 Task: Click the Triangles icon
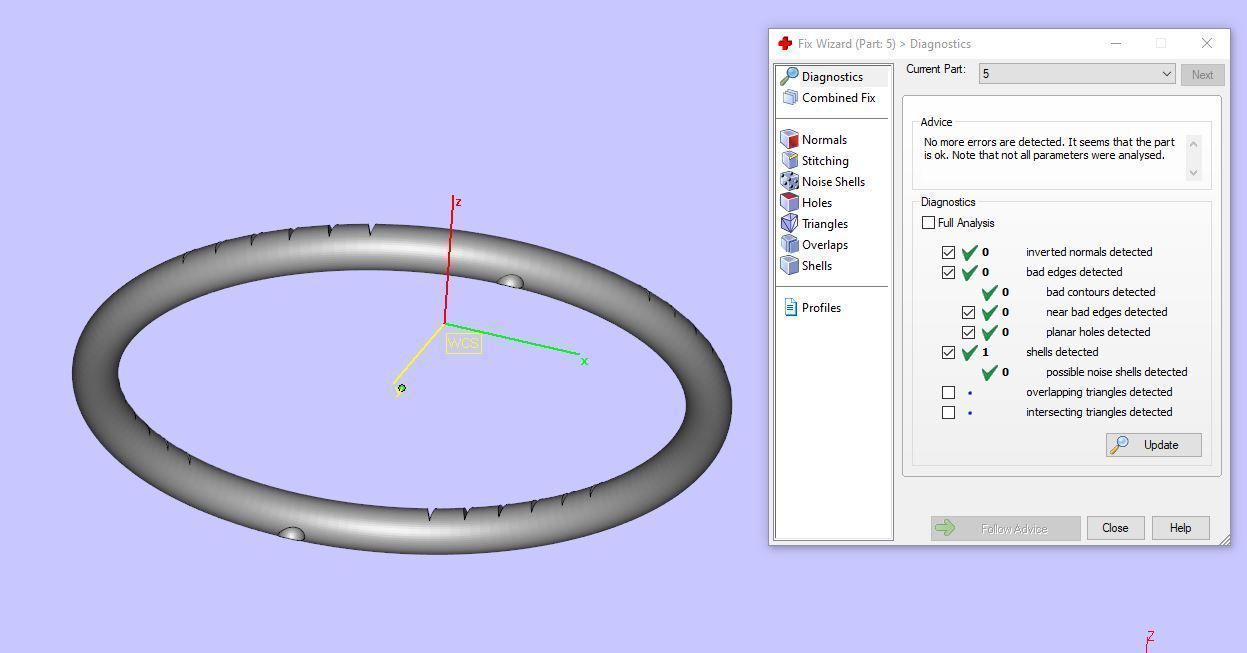coord(790,223)
